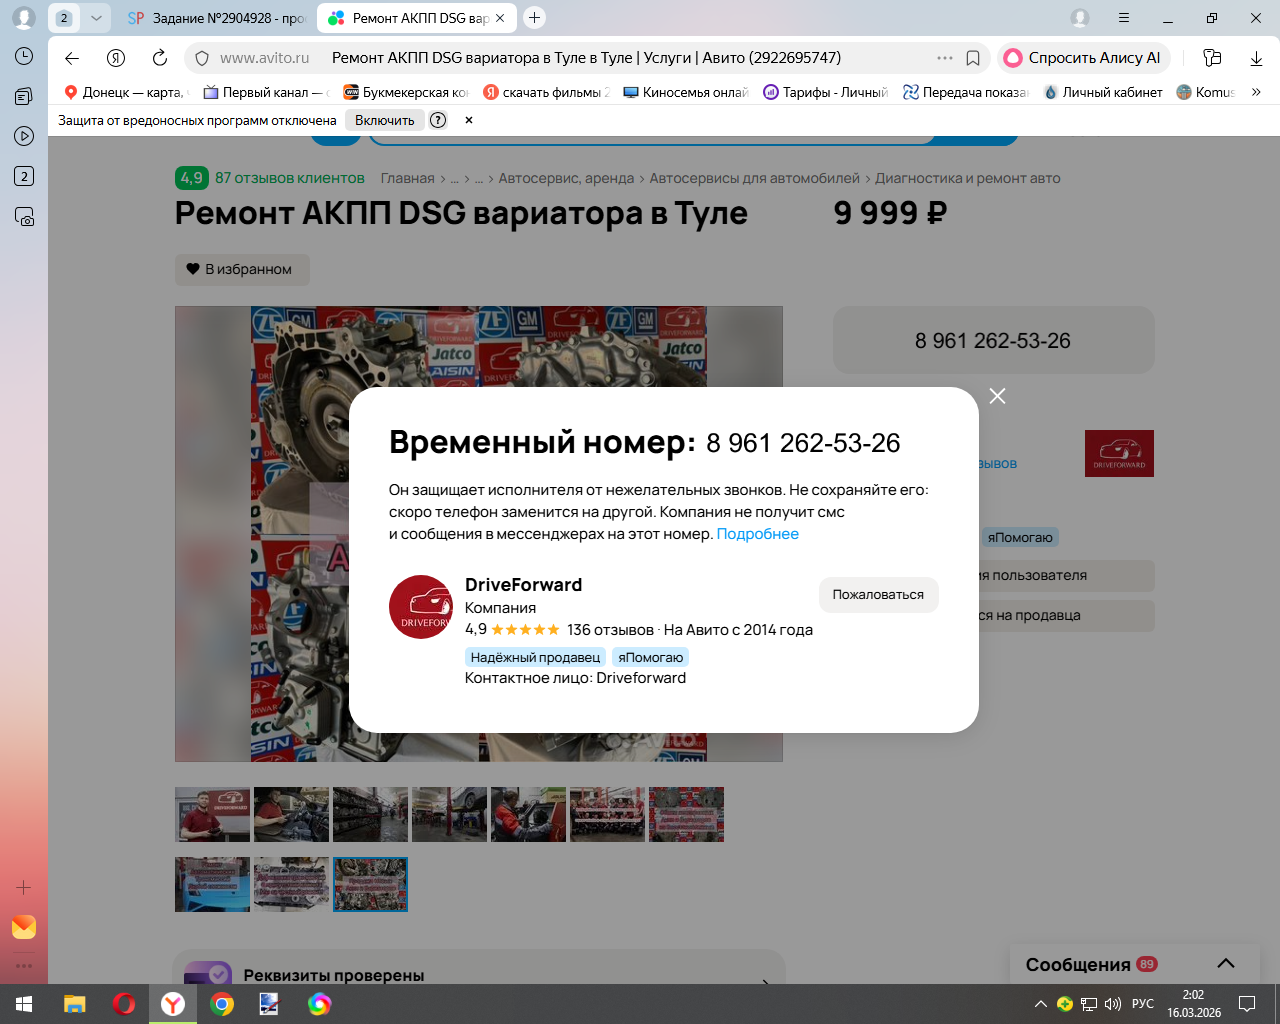Open Yandex Mail from the sidebar
The height and width of the screenshot is (1024, 1280).
tap(24, 927)
